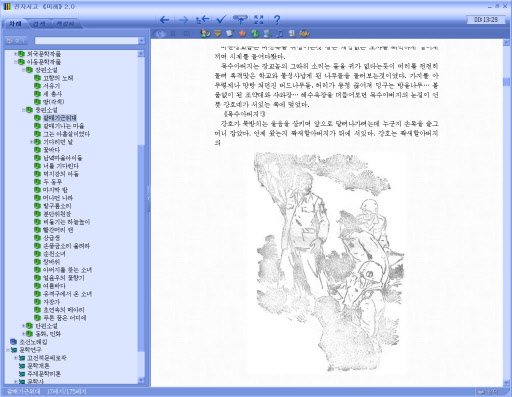Click inside the empty search input field
This screenshot has width=512, height=397.
(87, 41)
